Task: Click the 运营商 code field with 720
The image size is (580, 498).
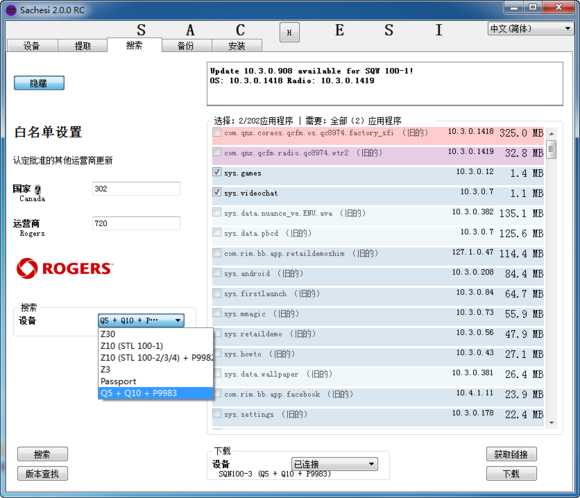Action: (136, 223)
